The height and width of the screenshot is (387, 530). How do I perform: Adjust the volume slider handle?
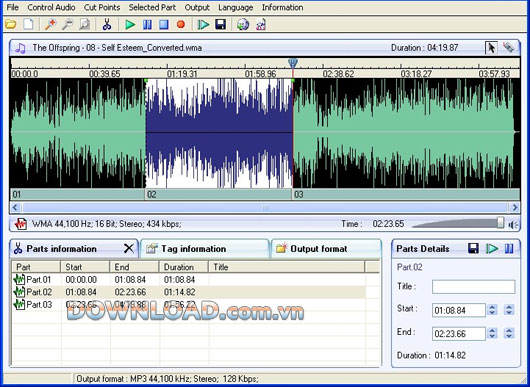[x=500, y=223]
